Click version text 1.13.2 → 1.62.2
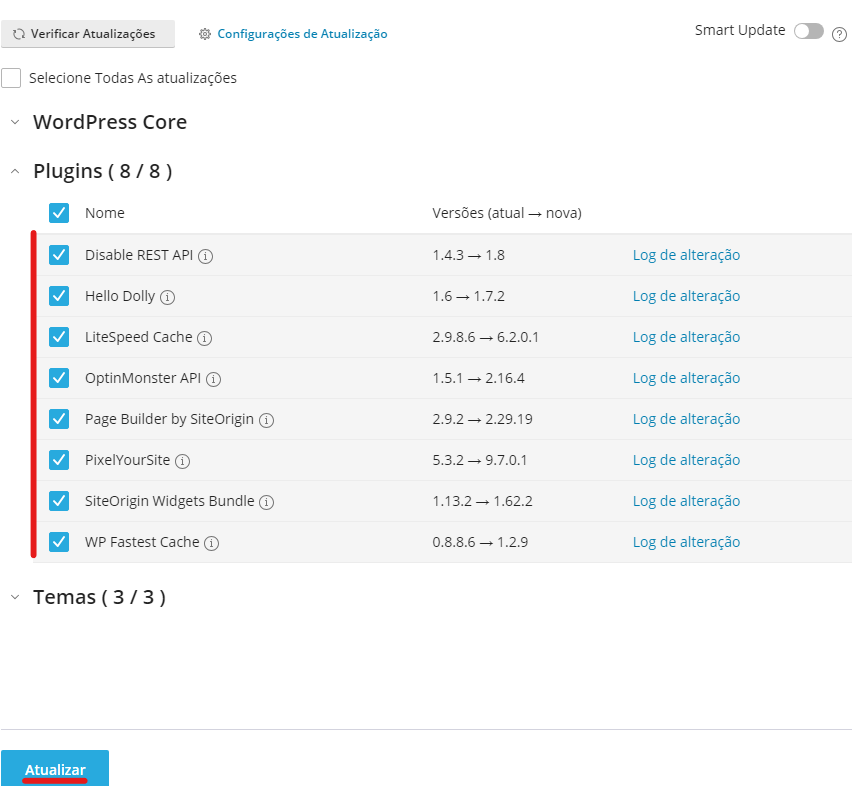Image resolution: width=852 pixels, height=786 pixels. coord(483,501)
